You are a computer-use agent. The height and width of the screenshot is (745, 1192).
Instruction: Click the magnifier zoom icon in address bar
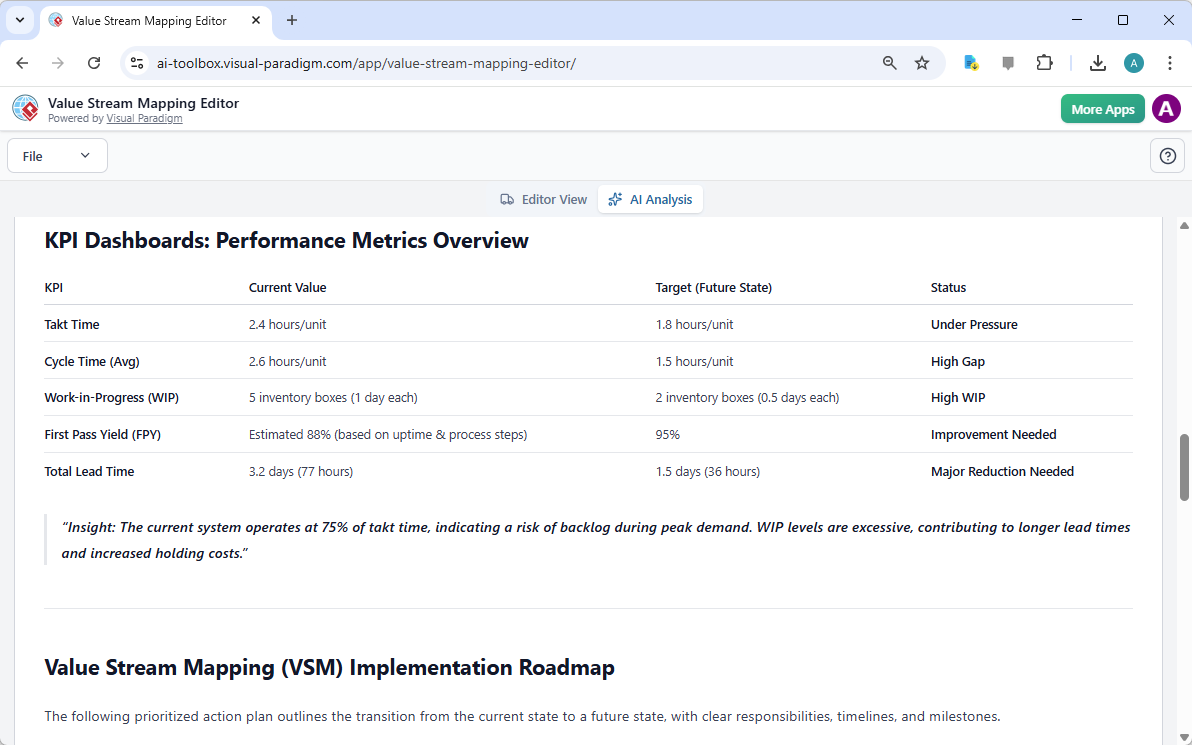(889, 62)
